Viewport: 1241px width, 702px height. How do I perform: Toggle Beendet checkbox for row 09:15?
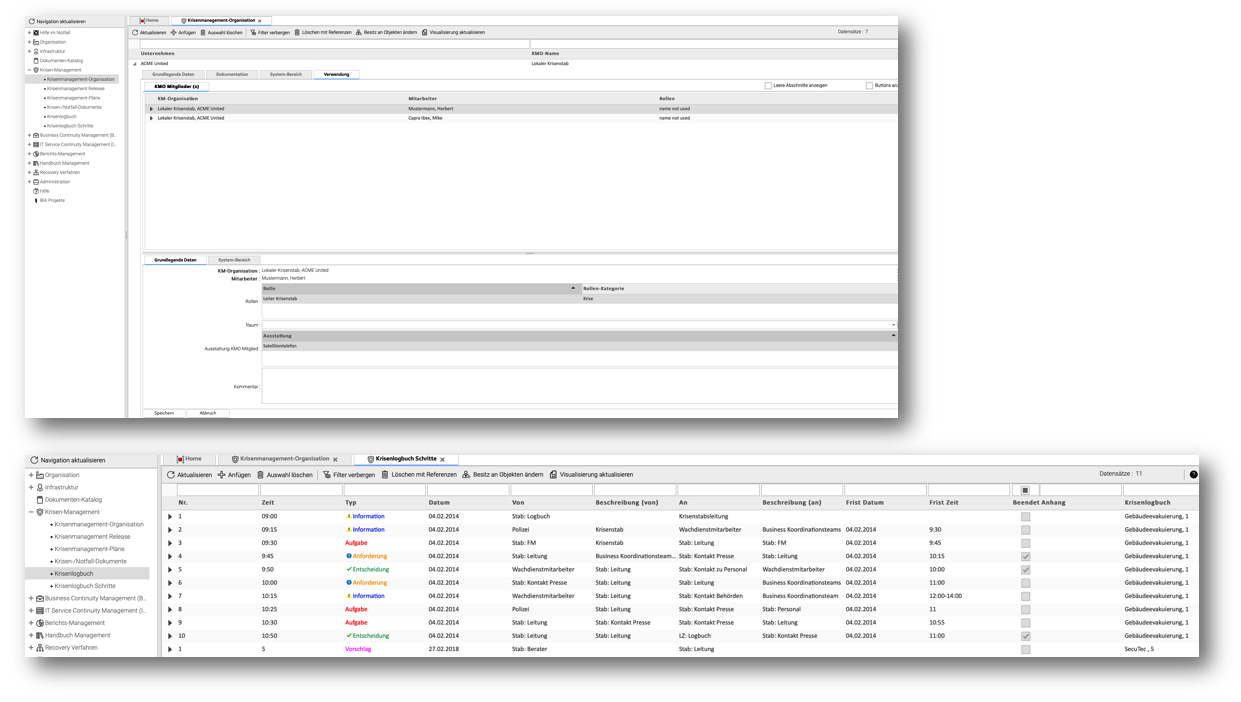[1025, 530]
